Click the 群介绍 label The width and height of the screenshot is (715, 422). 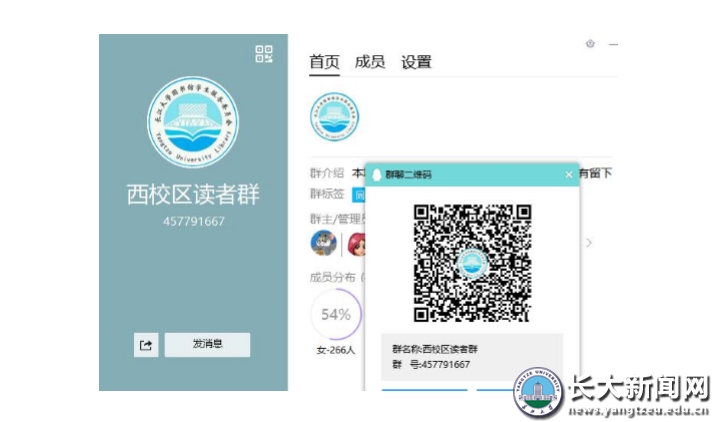pyautogui.click(x=327, y=173)
